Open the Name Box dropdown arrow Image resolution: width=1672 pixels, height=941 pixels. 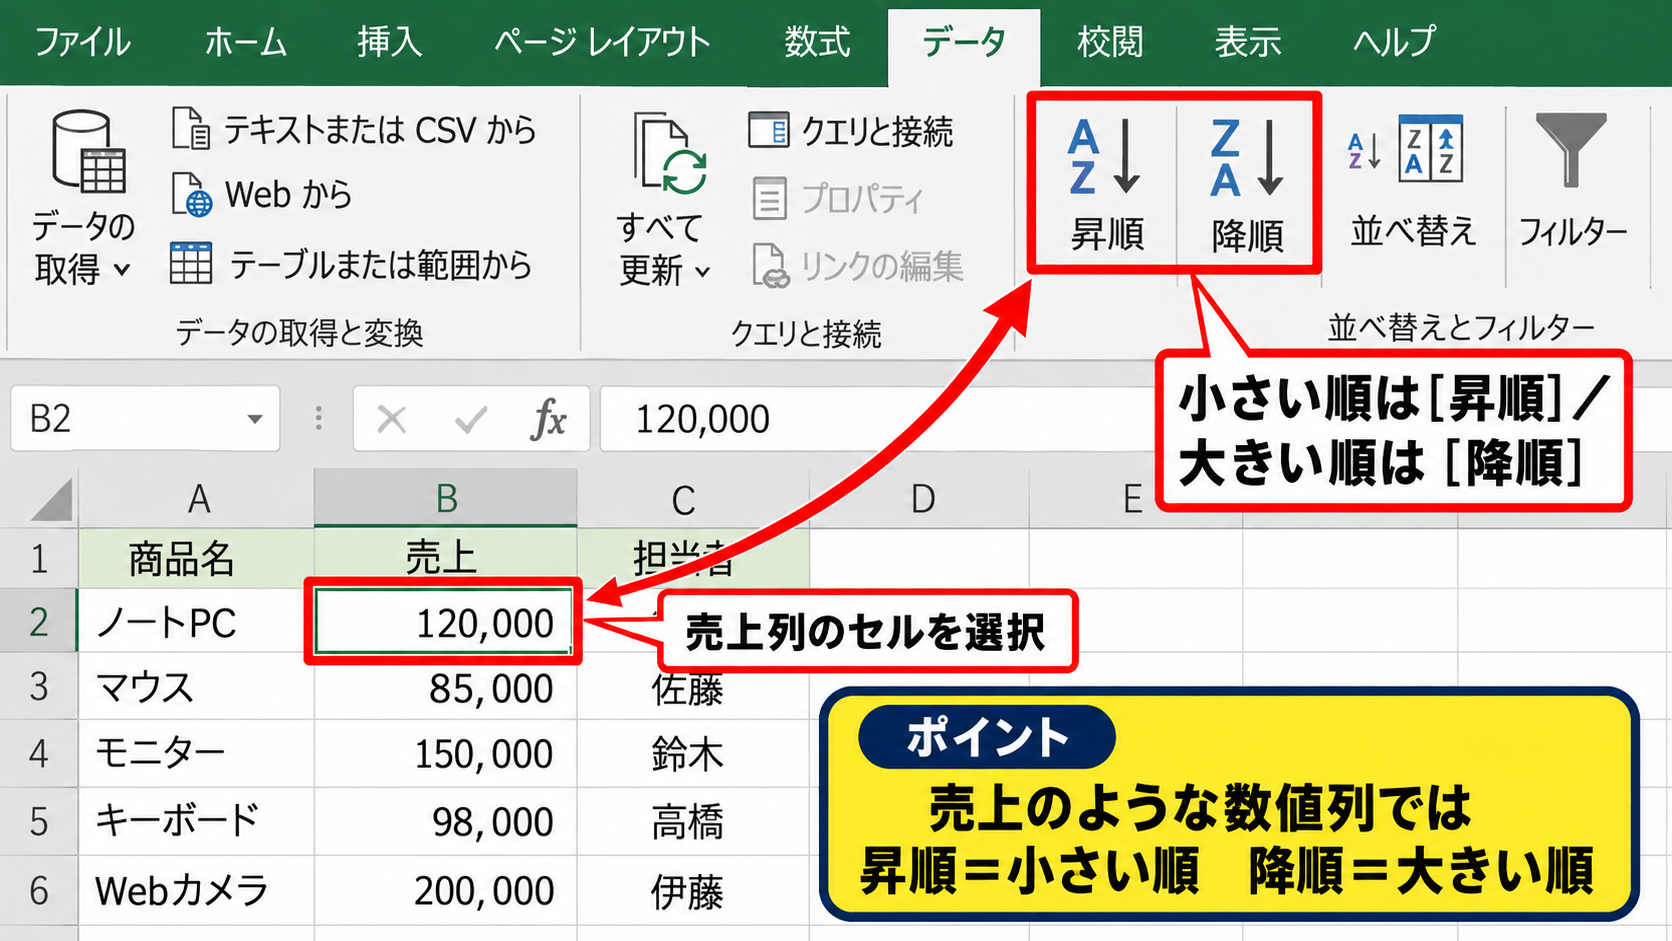[255, 419]
